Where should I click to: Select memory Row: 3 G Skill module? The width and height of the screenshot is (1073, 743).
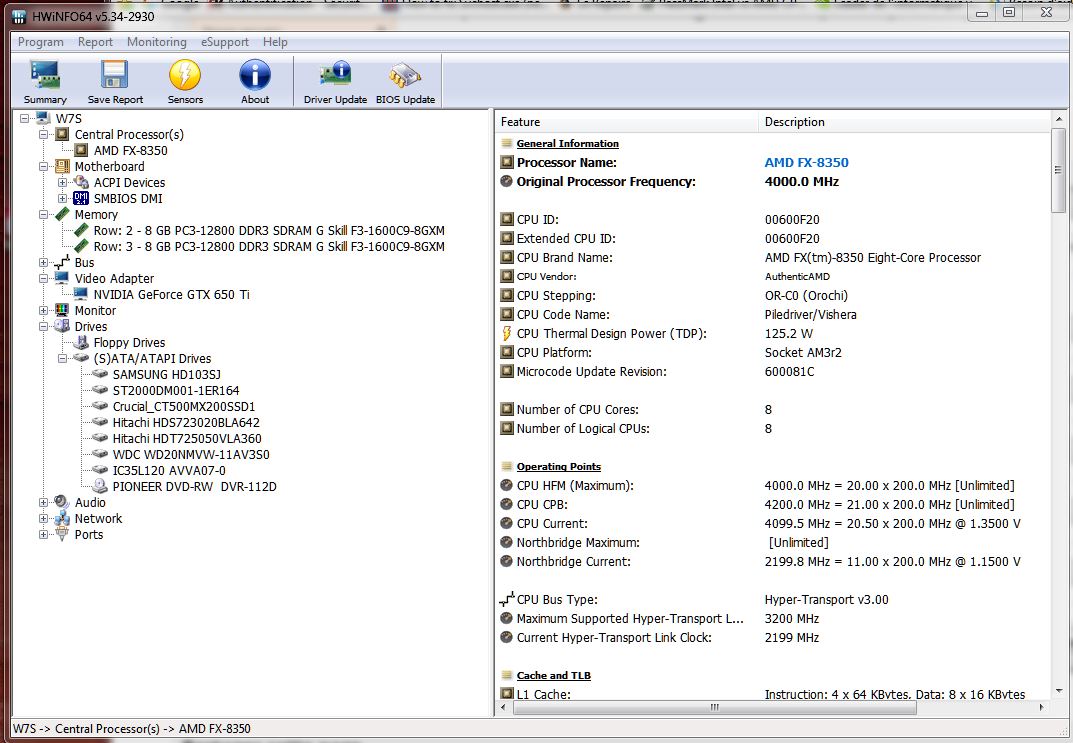point(269,246)
